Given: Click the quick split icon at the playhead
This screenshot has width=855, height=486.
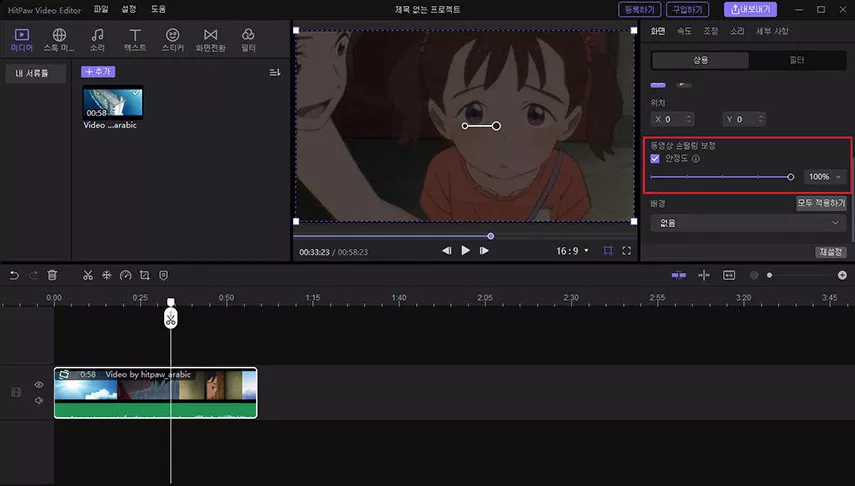Looking at the screenshot, I should point(704,275).
